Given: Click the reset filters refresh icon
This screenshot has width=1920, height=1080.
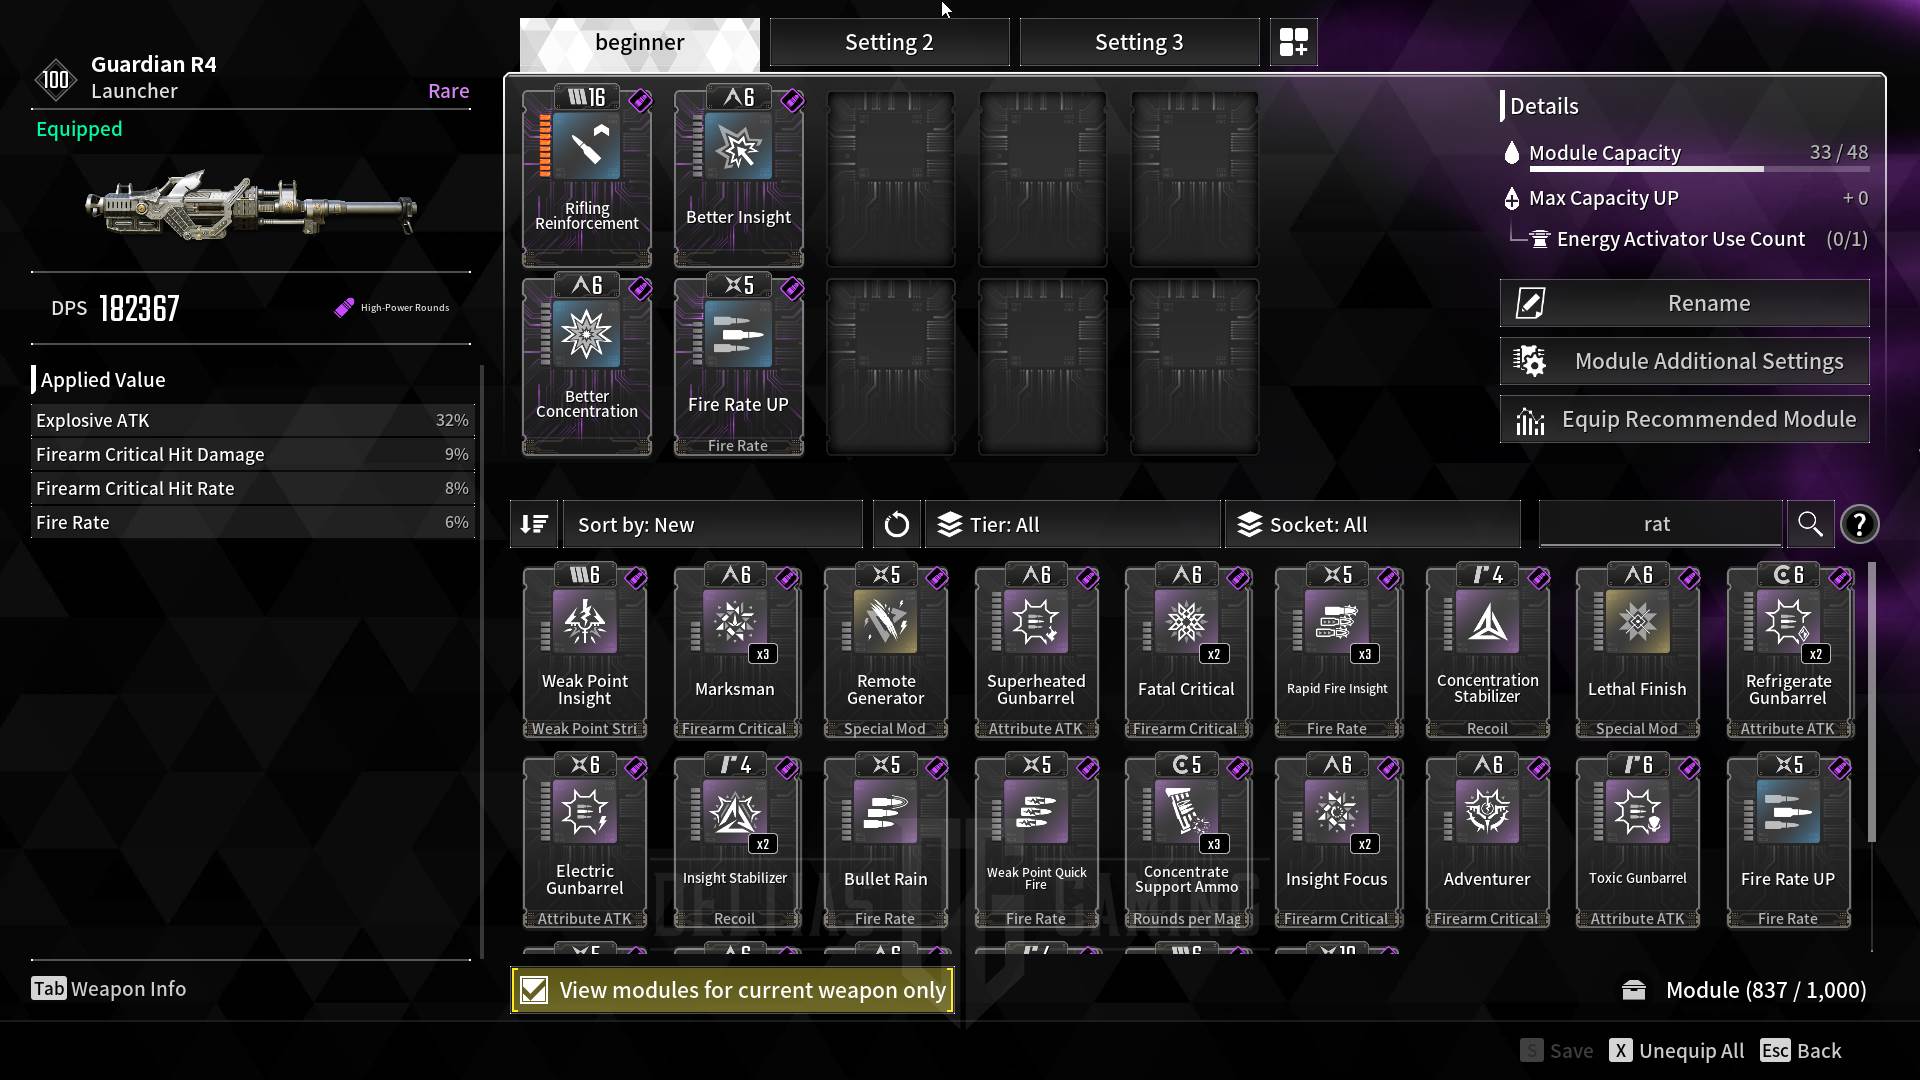Looking at the screenshot, I should pyautogui.click(x=896, y=524).
